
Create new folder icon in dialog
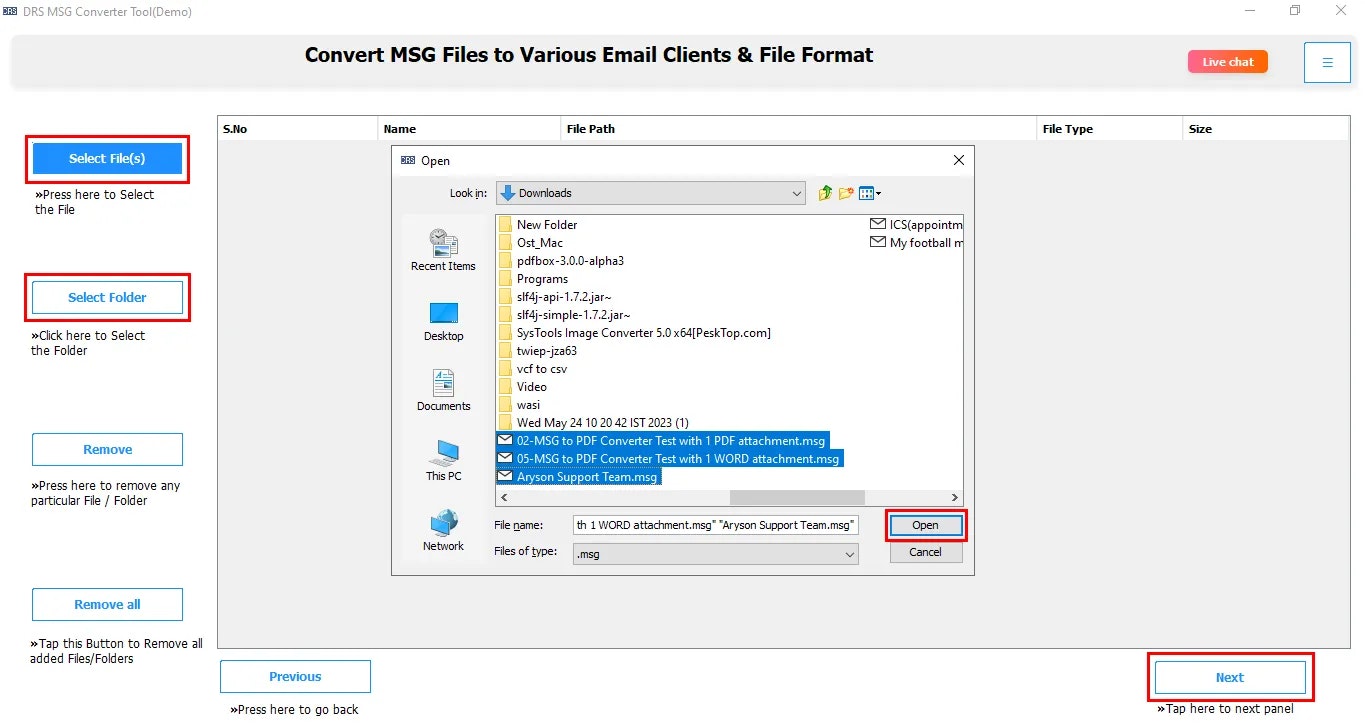point(846,193)
